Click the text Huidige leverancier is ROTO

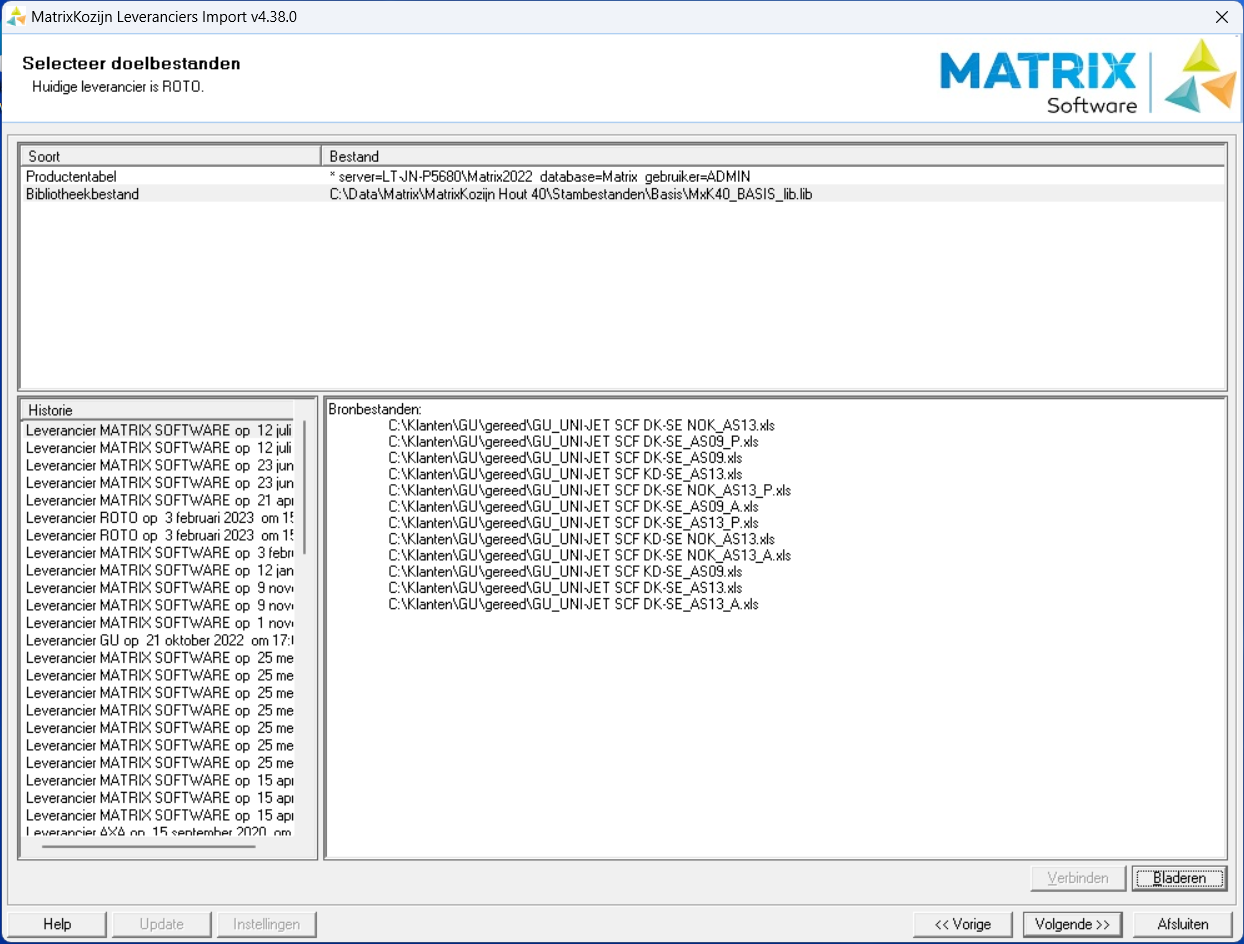coord(118,86)
